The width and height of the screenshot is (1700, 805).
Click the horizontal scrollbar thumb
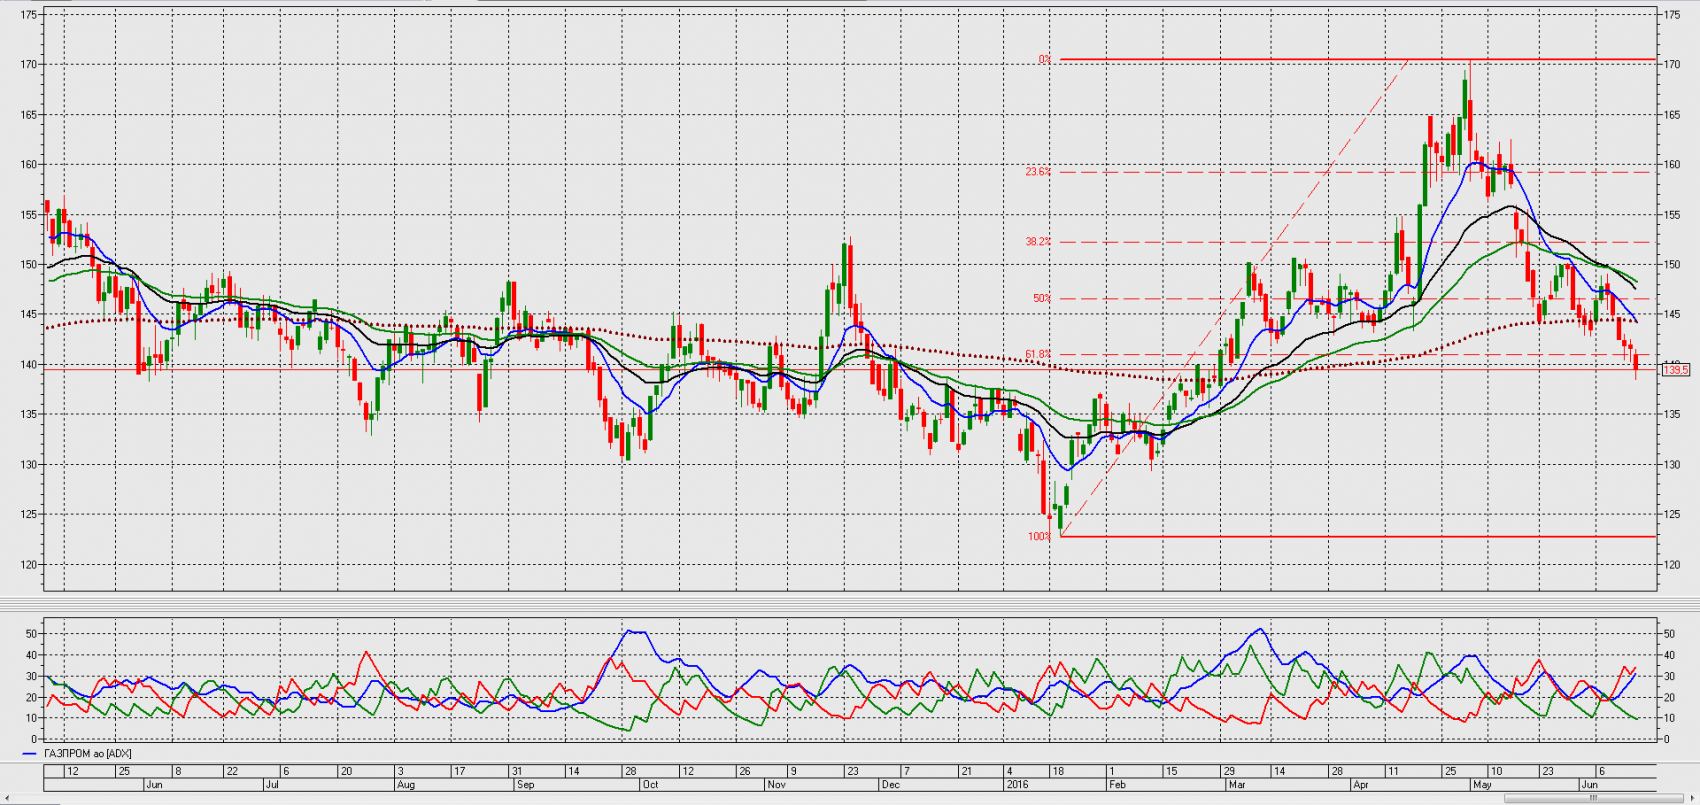pyautogui.click(x=1593, y=798)
